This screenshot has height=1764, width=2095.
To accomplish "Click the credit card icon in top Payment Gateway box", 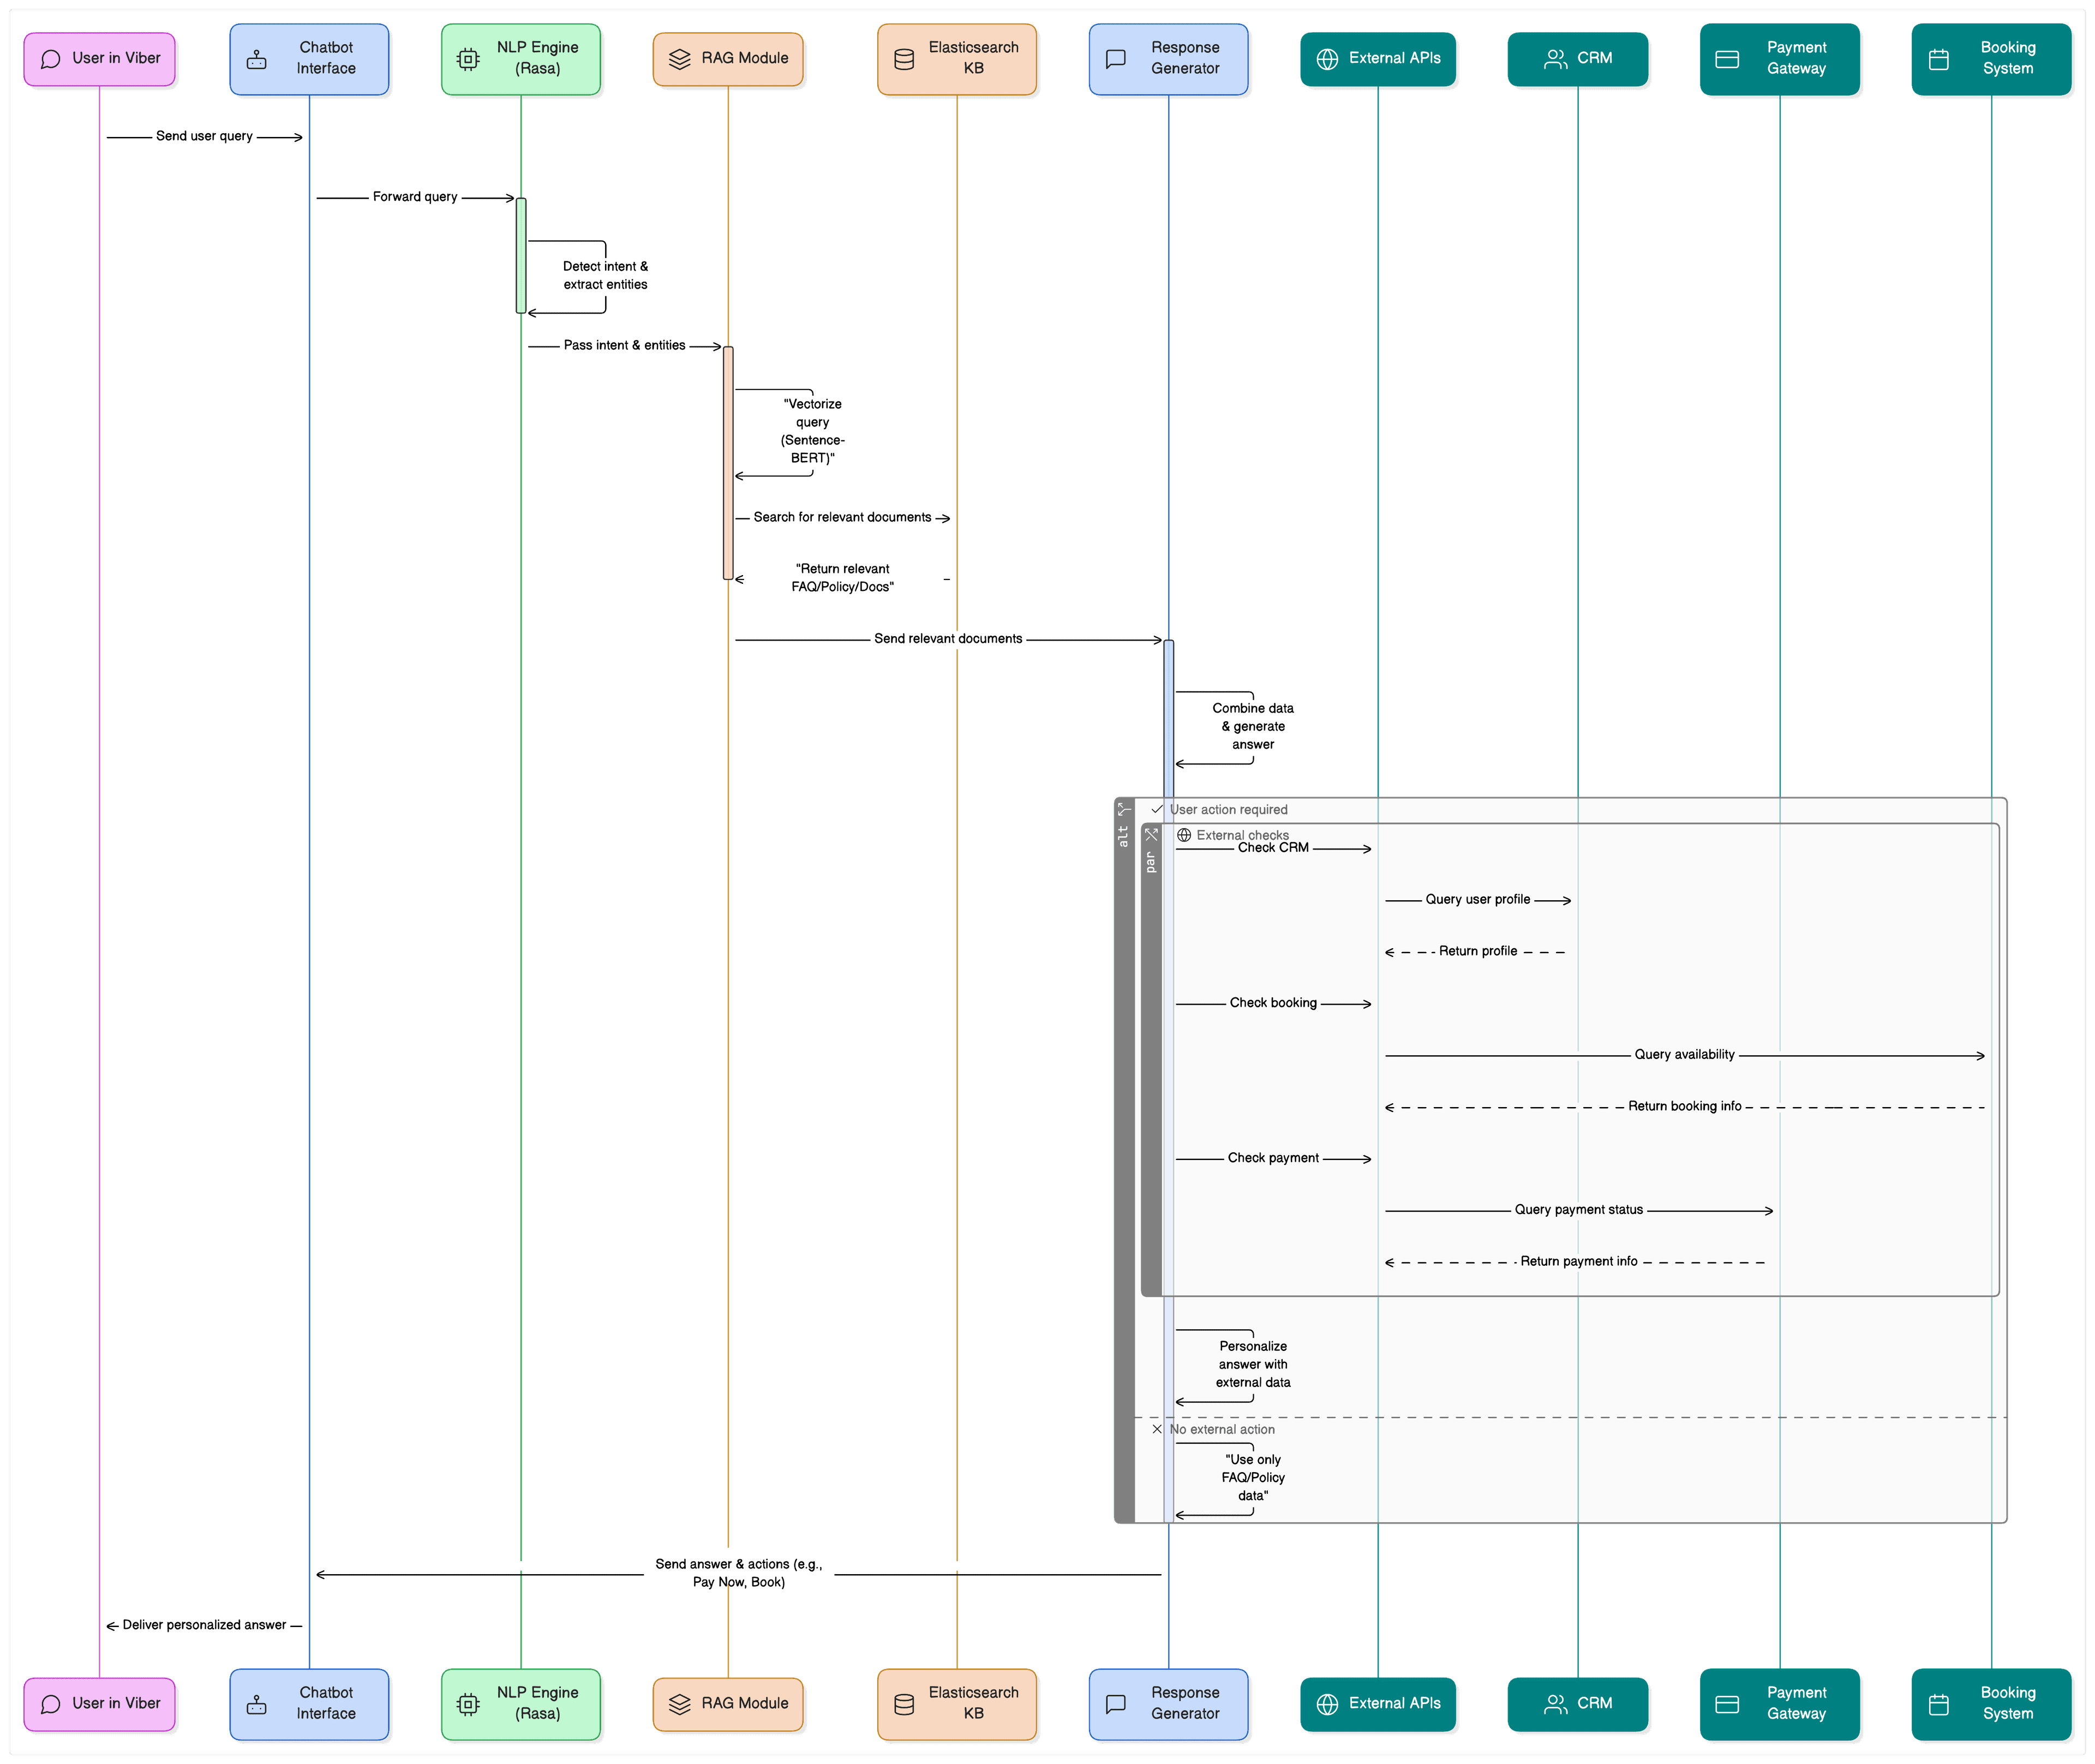I will (1726, 60).
